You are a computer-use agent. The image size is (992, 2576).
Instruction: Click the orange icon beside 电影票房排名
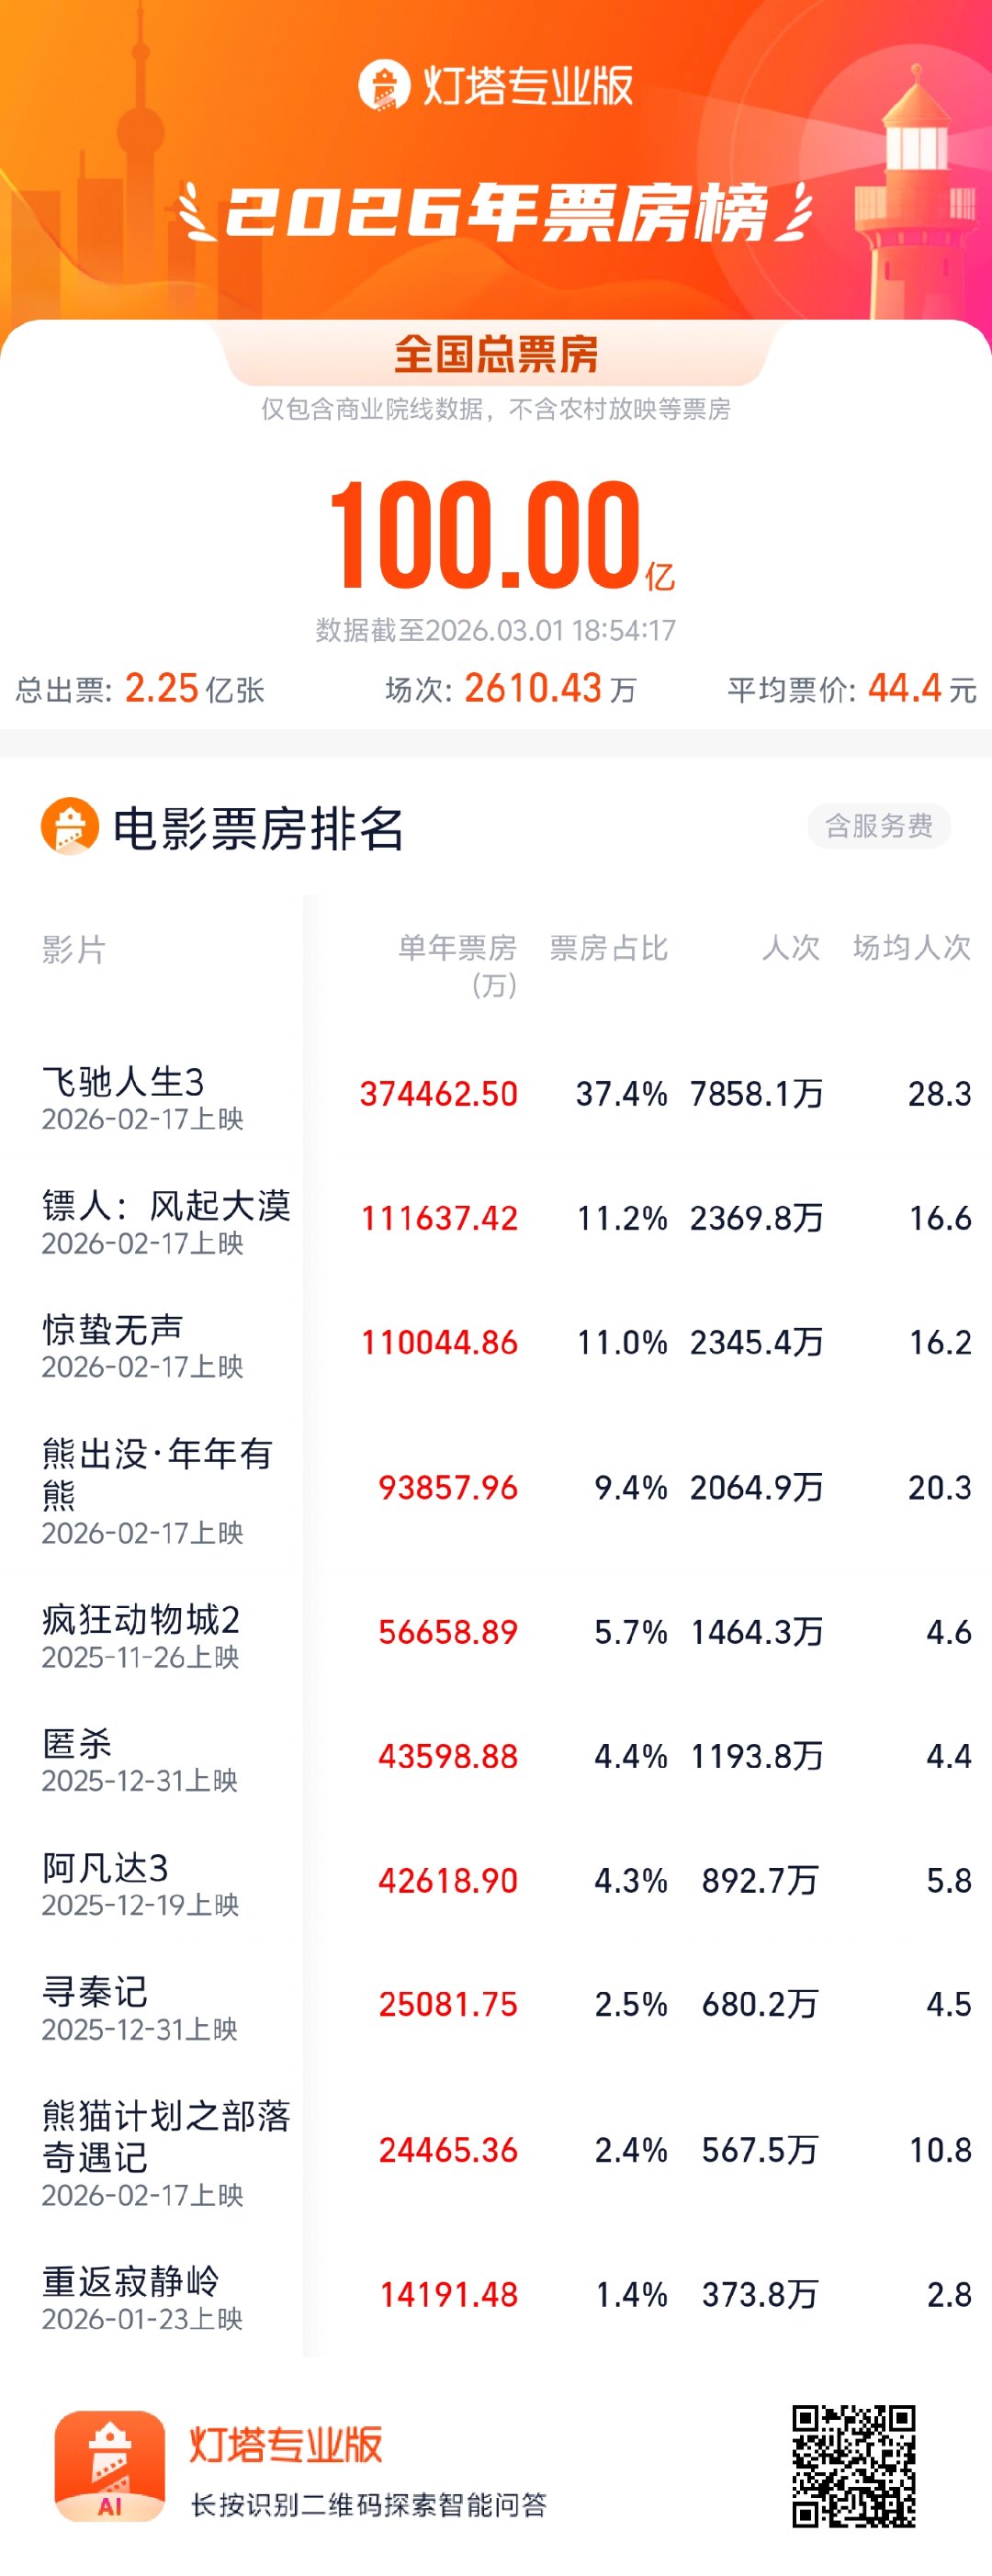click(x=69, y=826)
